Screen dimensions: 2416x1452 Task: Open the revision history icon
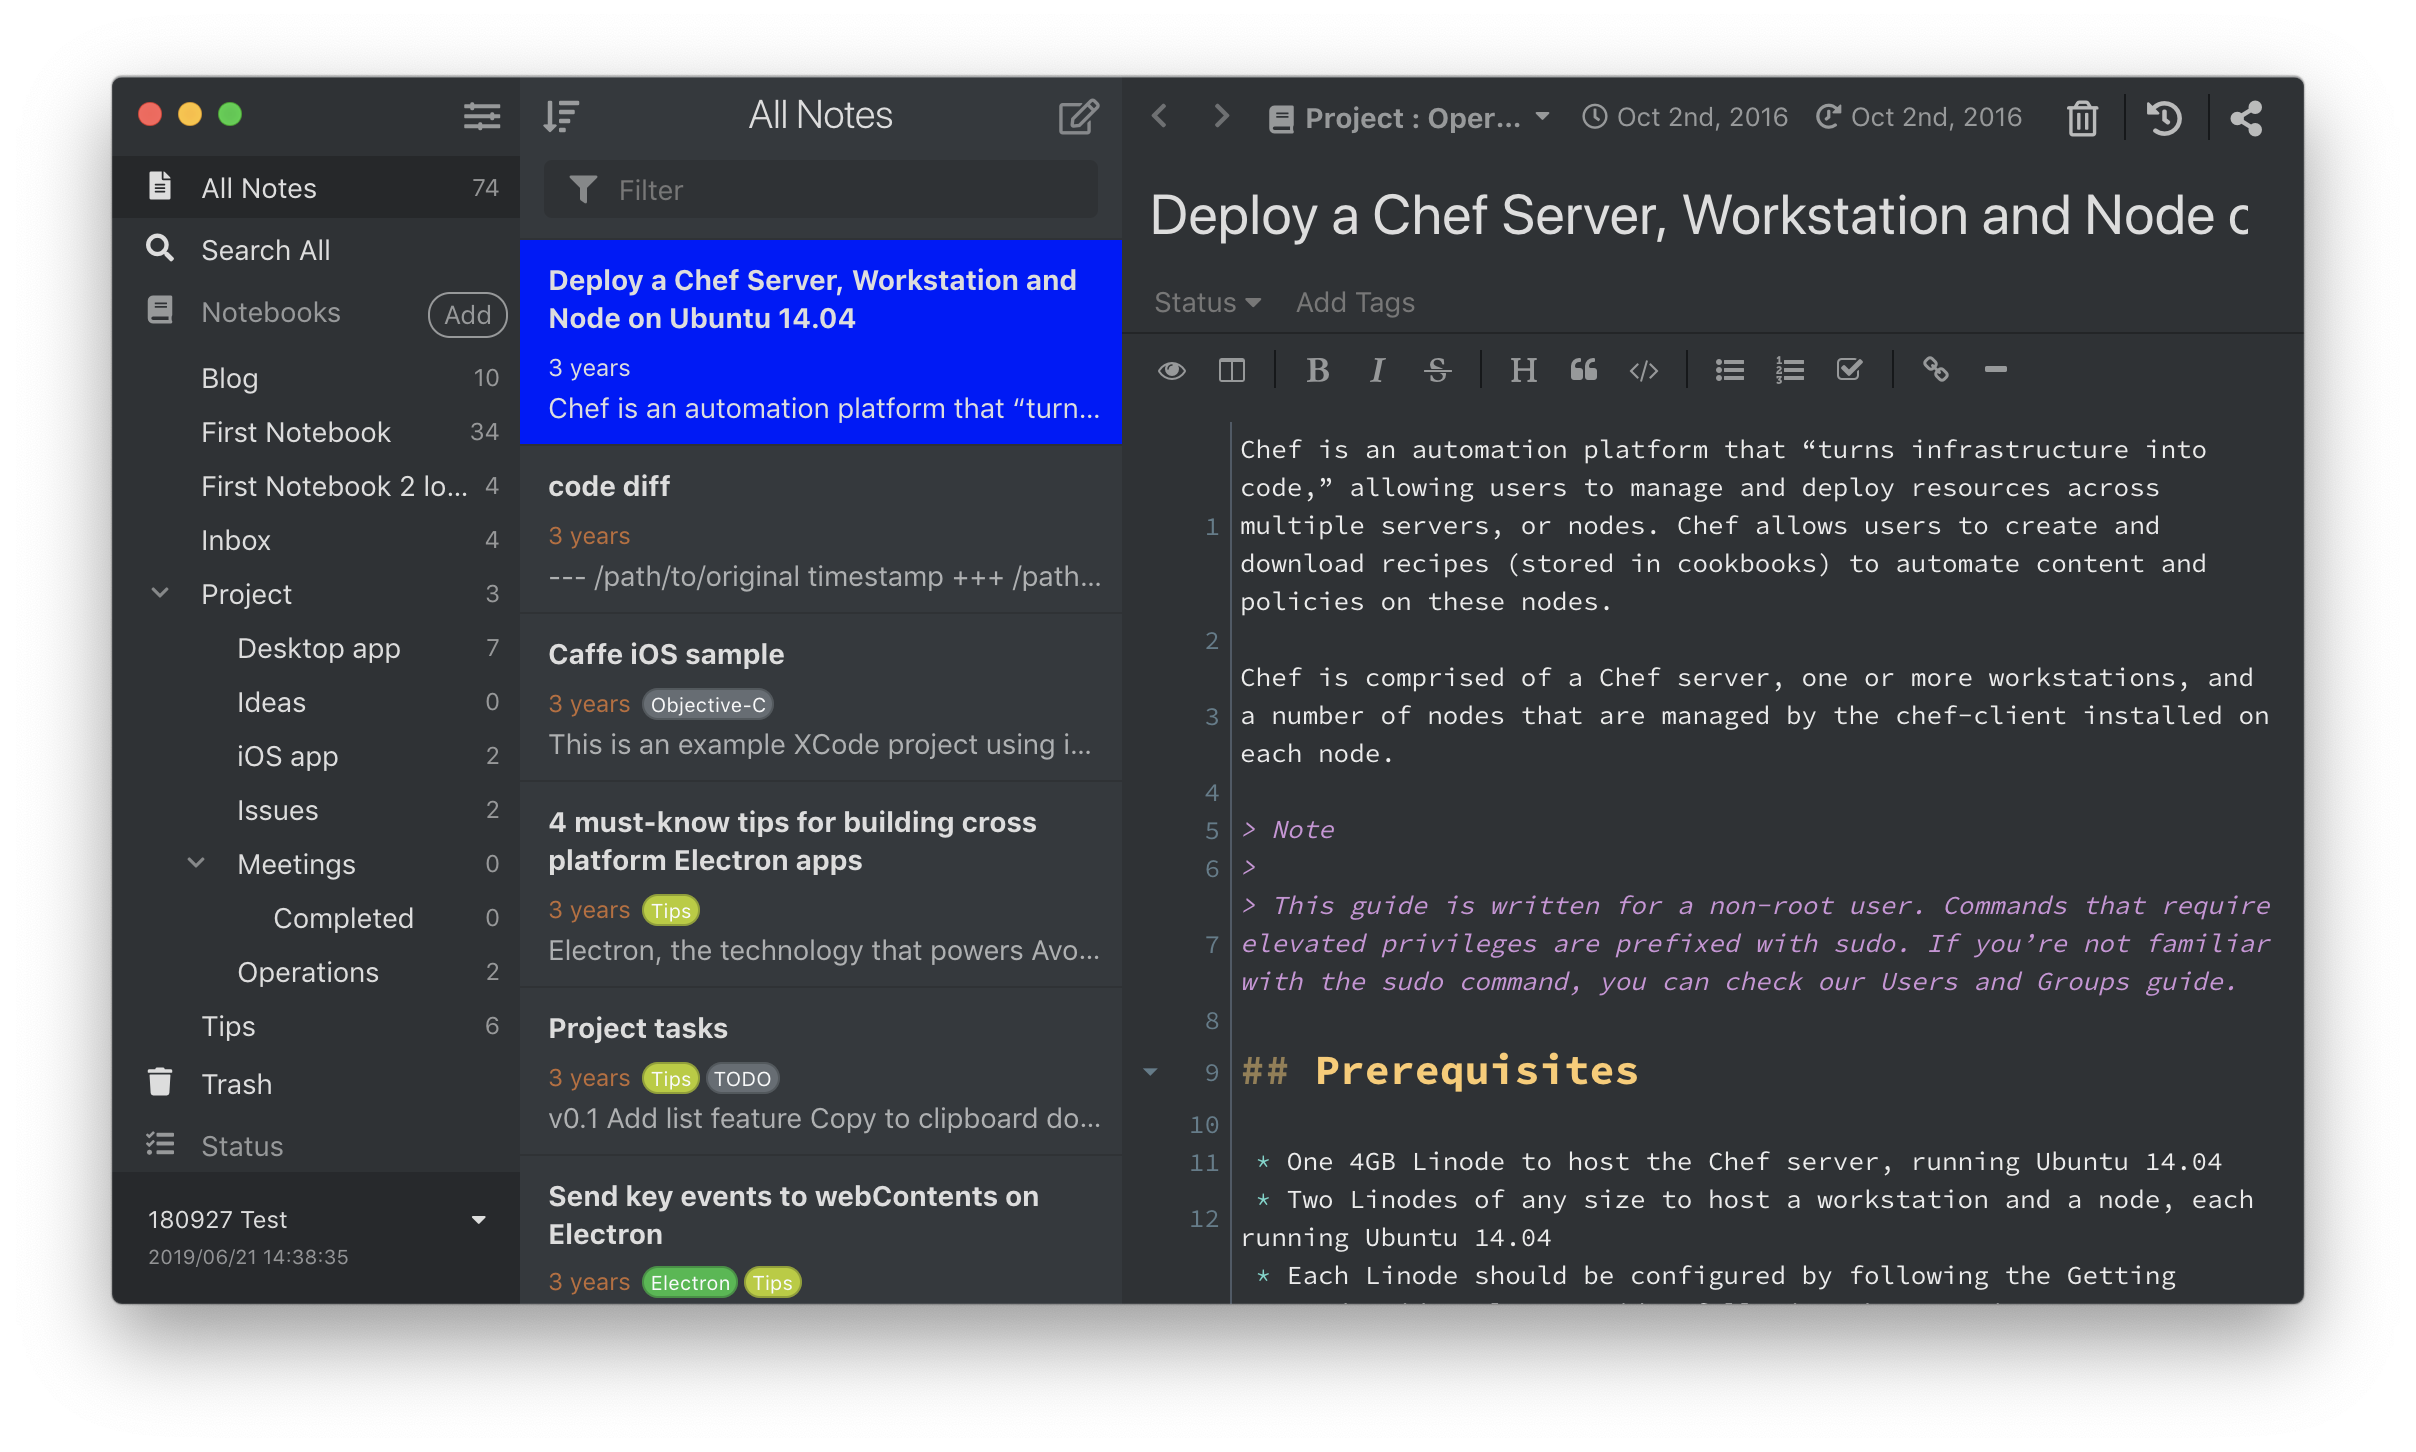point(2164,118)
